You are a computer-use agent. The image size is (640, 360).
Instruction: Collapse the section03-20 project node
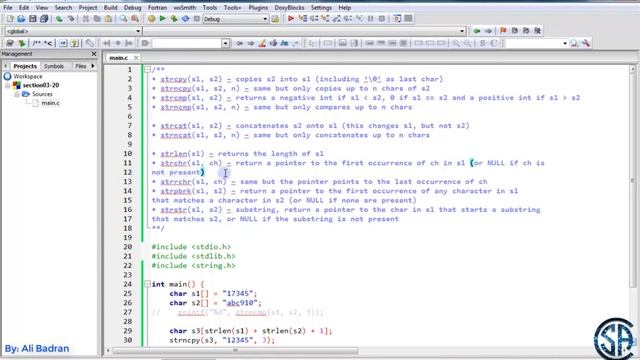click(x=7, y=85)
